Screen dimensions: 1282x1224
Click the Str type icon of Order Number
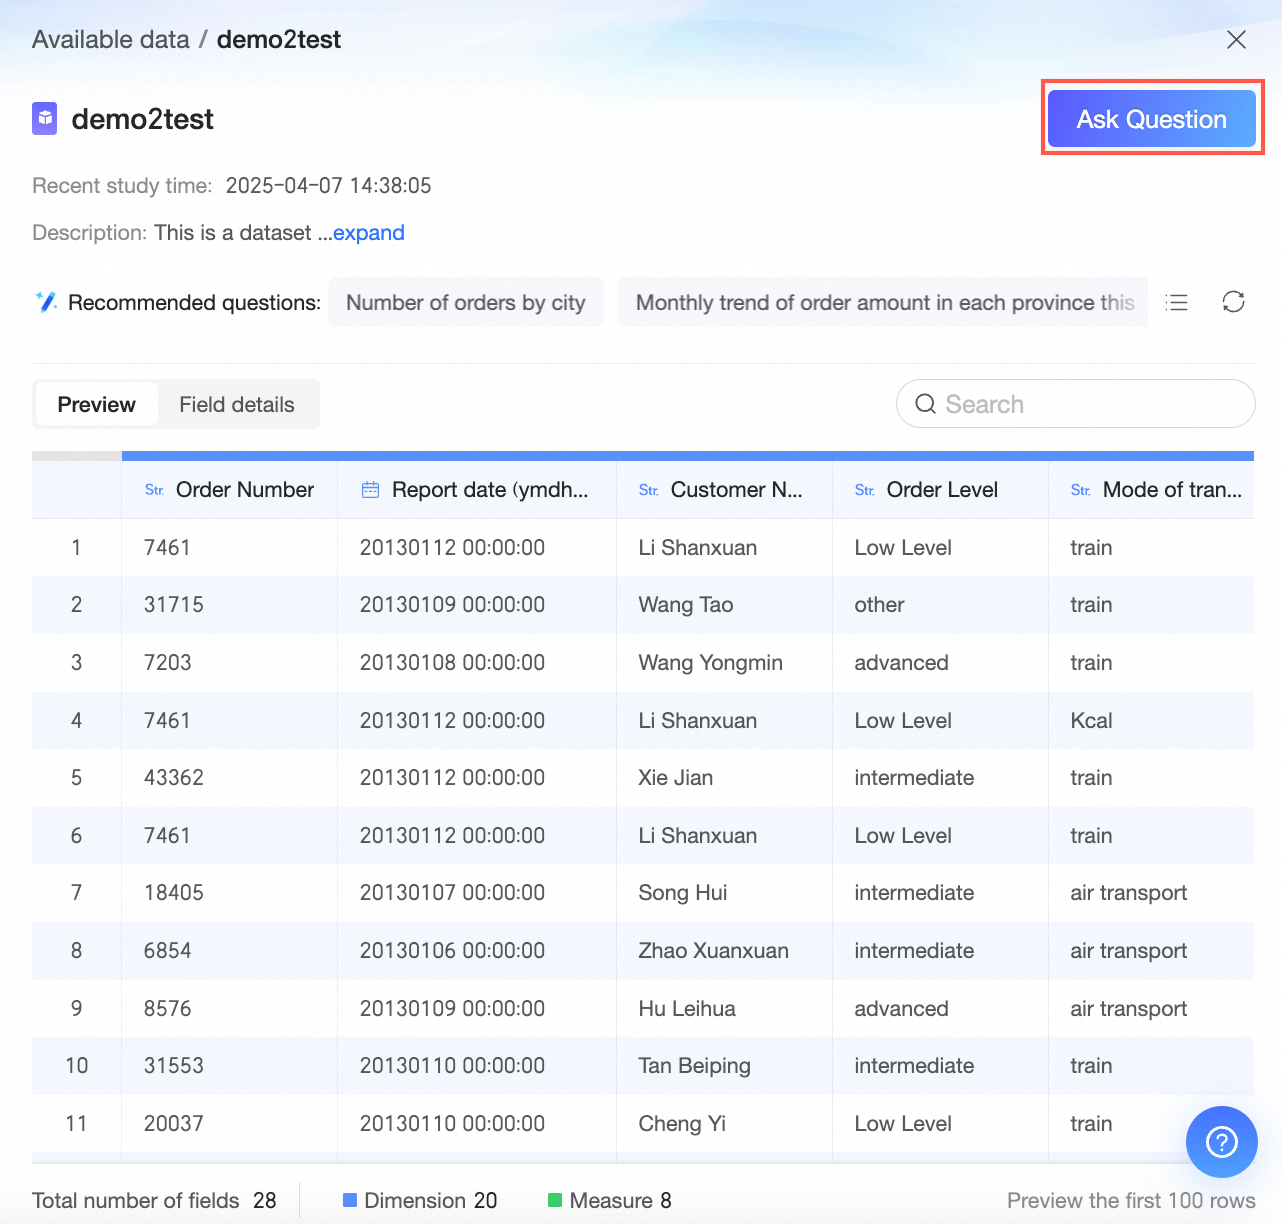(154, 490)
